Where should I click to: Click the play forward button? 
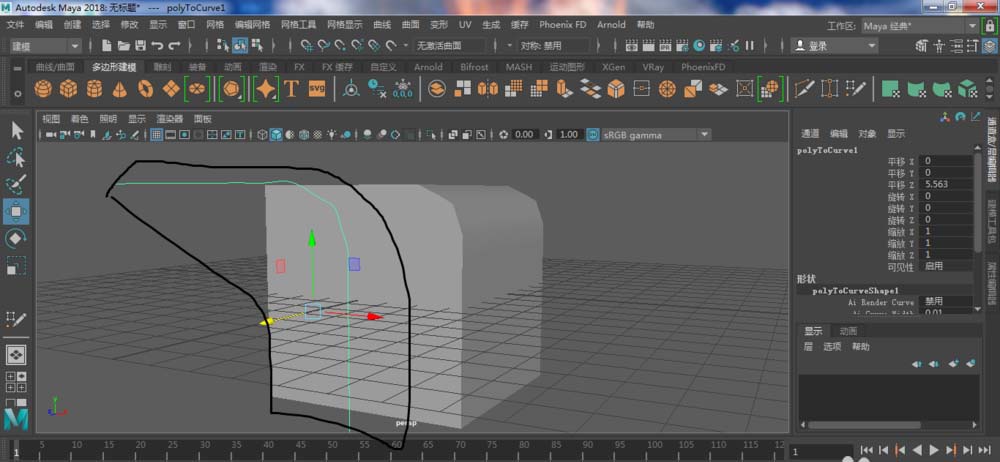[x=934, y=450]
